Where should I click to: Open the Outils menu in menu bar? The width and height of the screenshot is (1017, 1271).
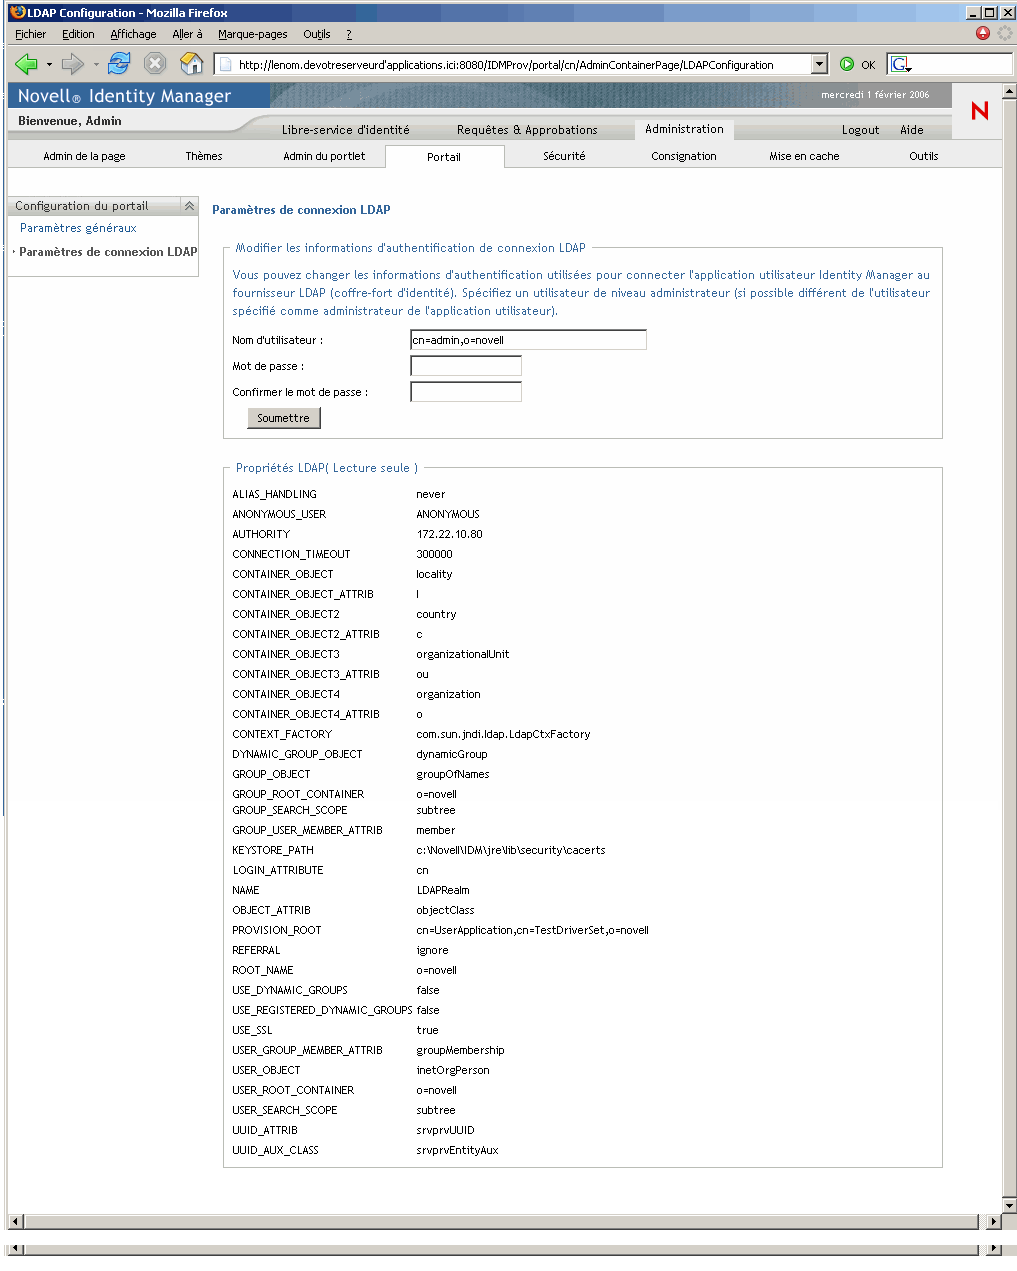317,34
